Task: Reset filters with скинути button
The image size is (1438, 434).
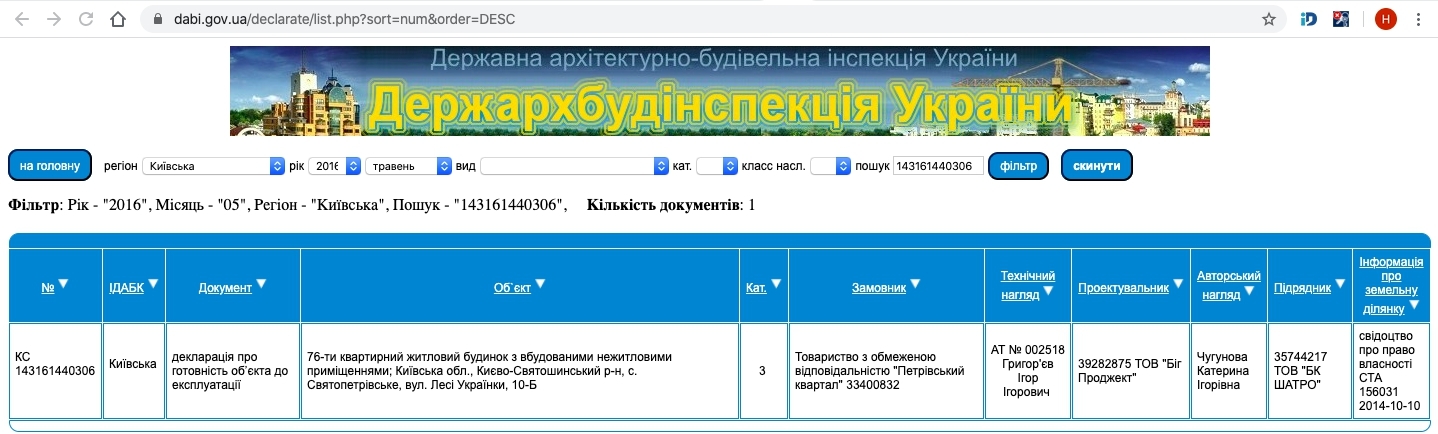Action: click(1097, 166)
